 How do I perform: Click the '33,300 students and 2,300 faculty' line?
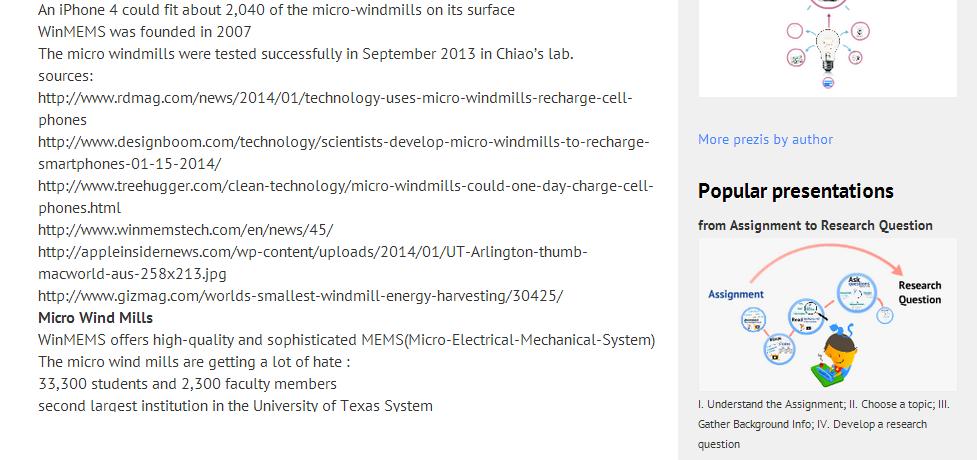[x=187, y=384]
